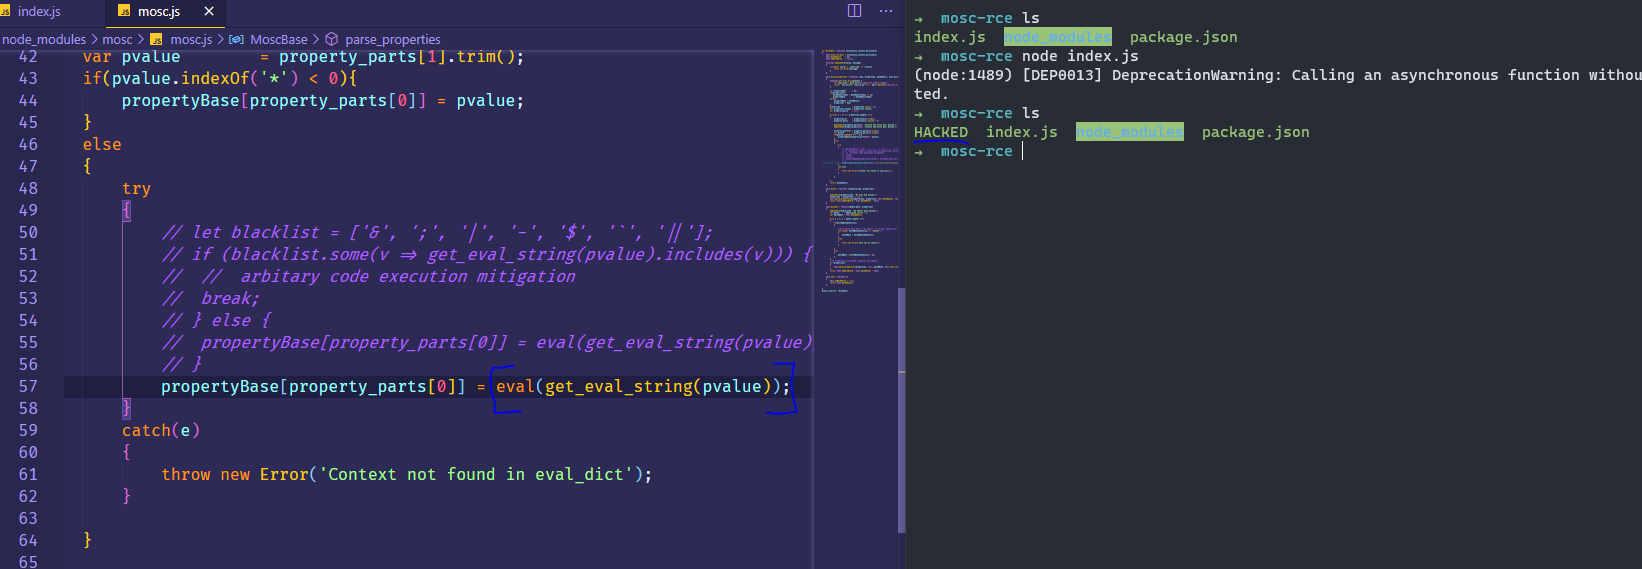Click 'throw new Error' on line 61

point(235,474)
